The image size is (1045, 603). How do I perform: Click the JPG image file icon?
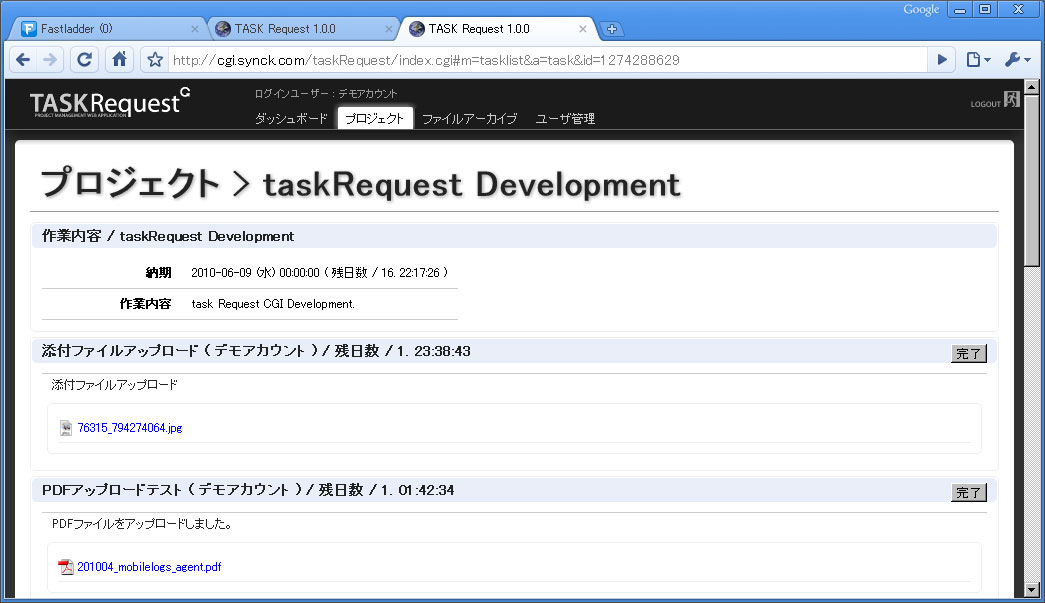click(65, 428)
